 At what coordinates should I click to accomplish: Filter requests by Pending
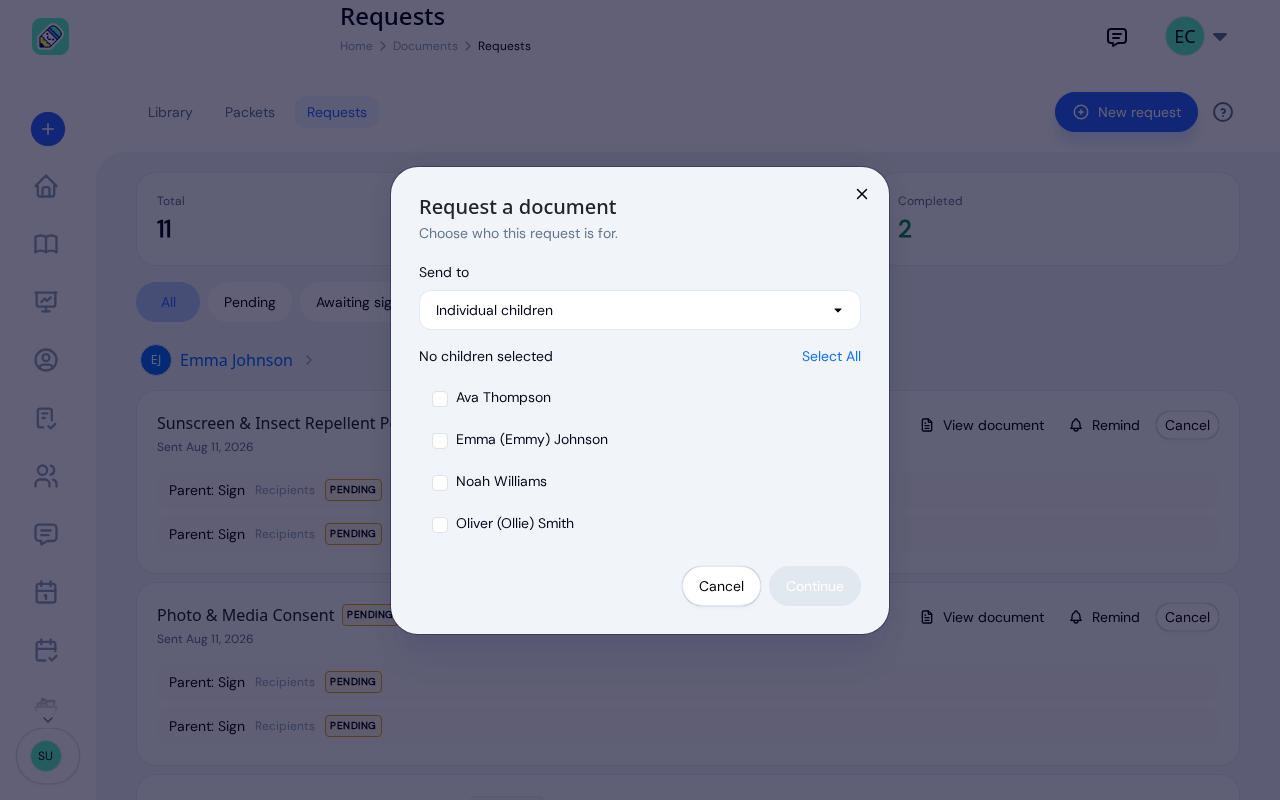(x=250, y=302)
